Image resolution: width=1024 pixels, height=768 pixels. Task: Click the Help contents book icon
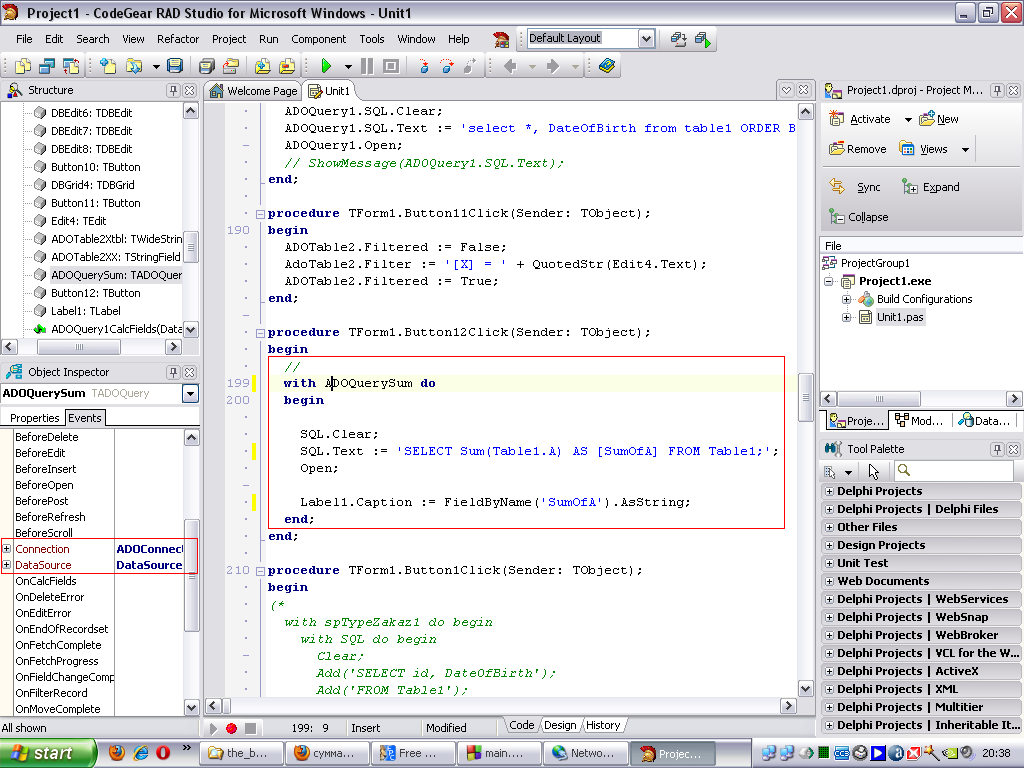607,66
